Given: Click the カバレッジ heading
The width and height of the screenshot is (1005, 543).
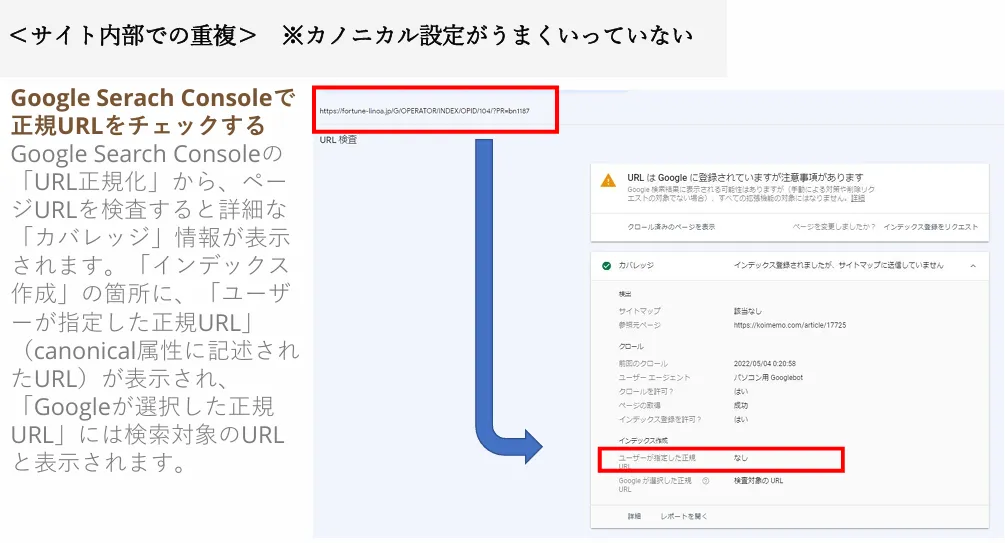Looking at the screenshot, I should [636, 265].
